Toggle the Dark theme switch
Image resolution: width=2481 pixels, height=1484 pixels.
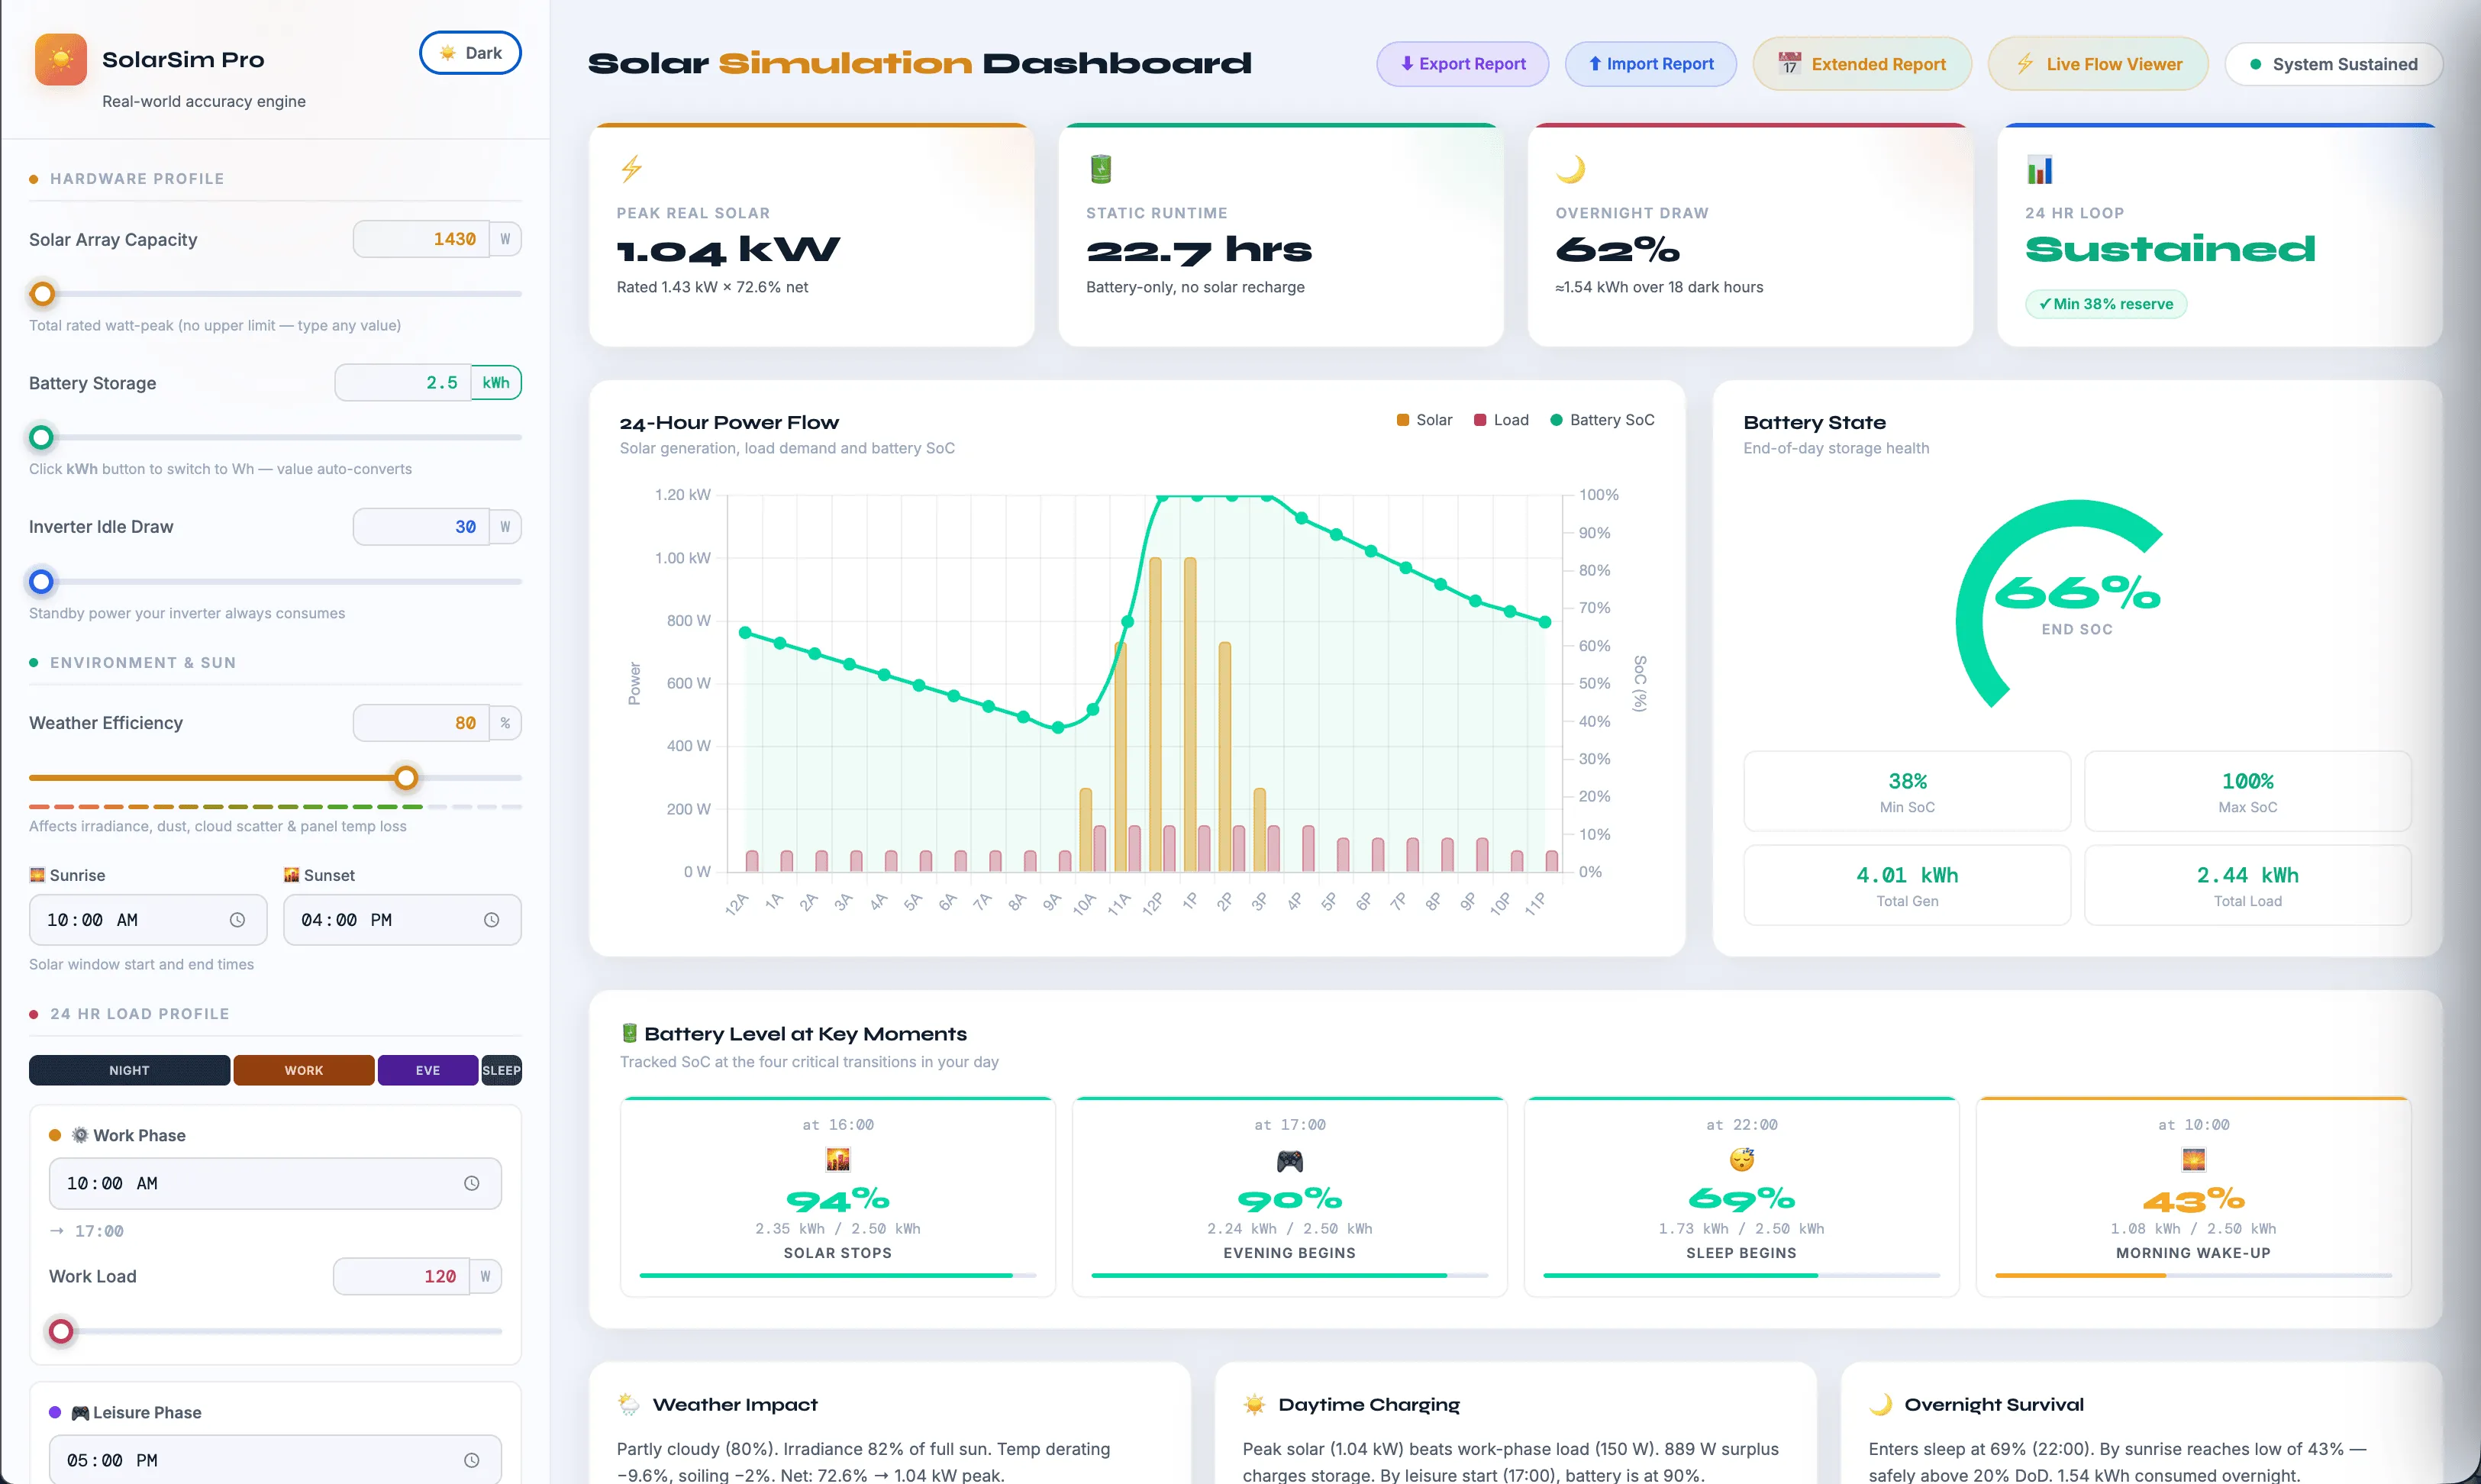[470, 53]
